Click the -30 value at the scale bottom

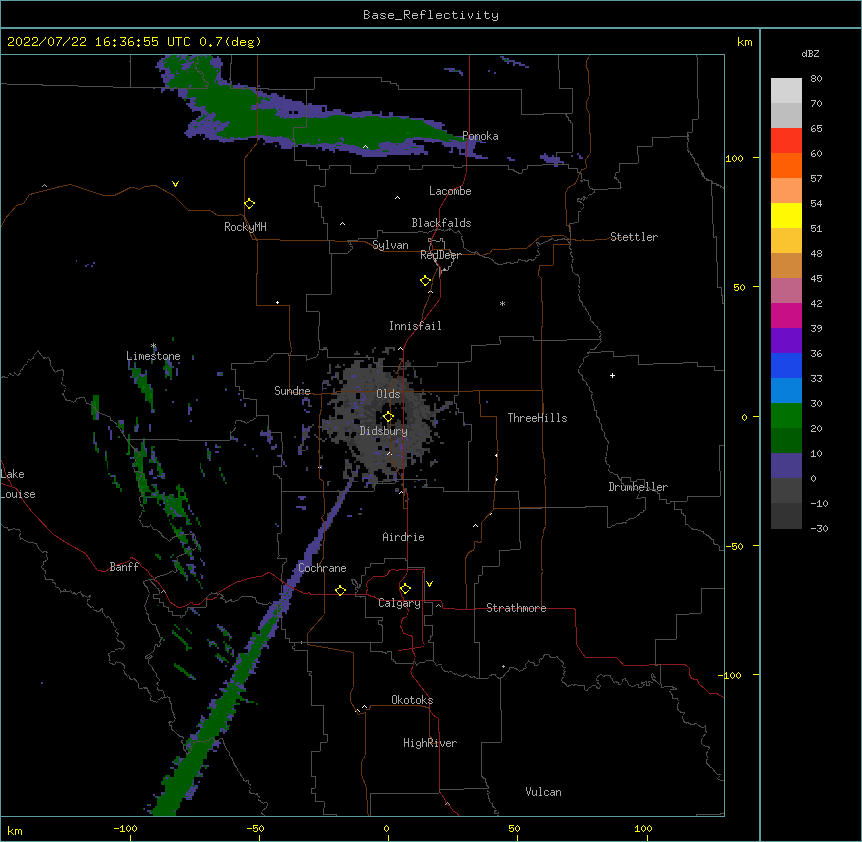pos(819,528)
